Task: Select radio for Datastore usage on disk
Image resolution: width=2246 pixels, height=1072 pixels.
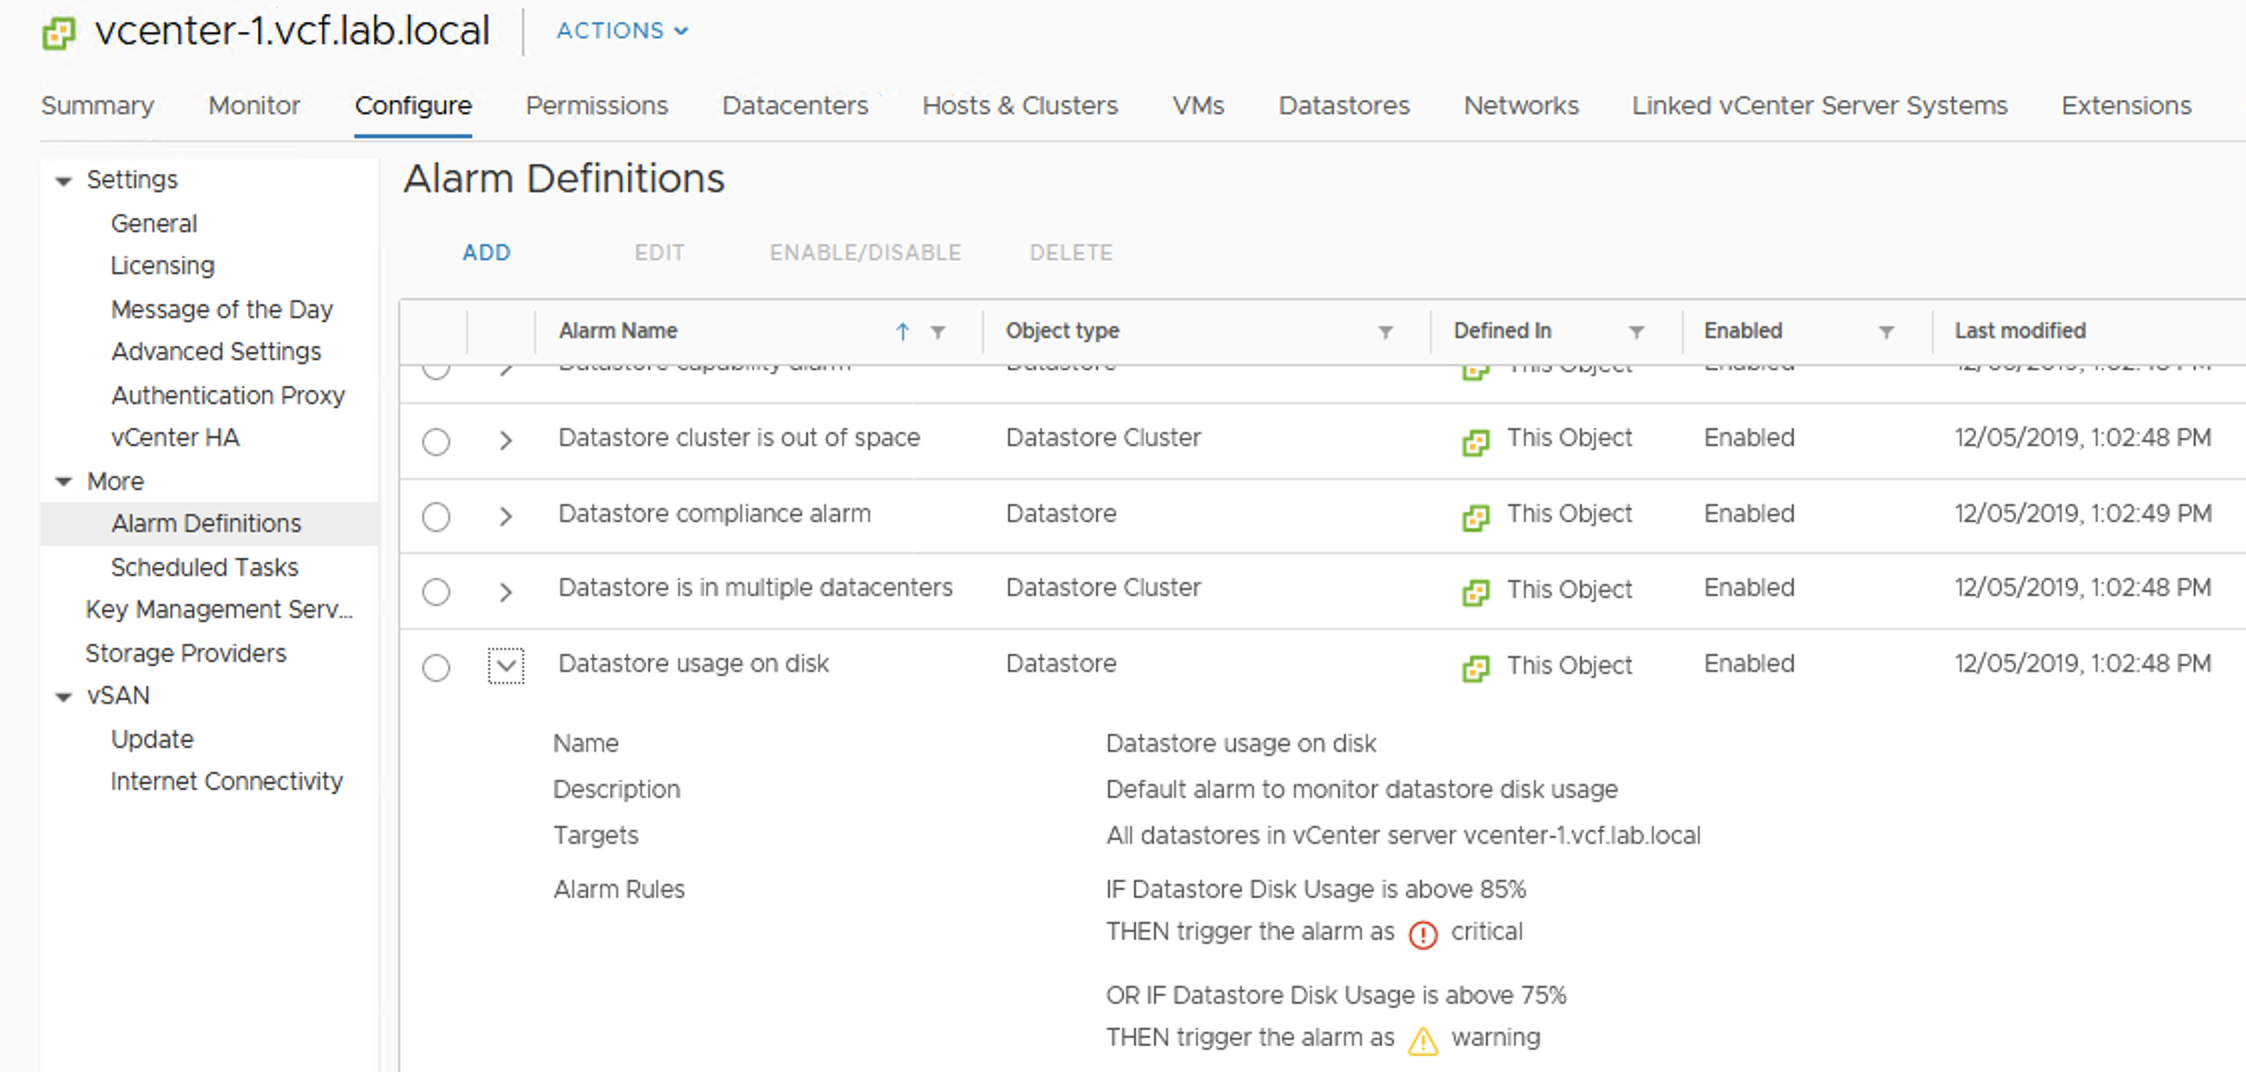Action: pos(436,667)
